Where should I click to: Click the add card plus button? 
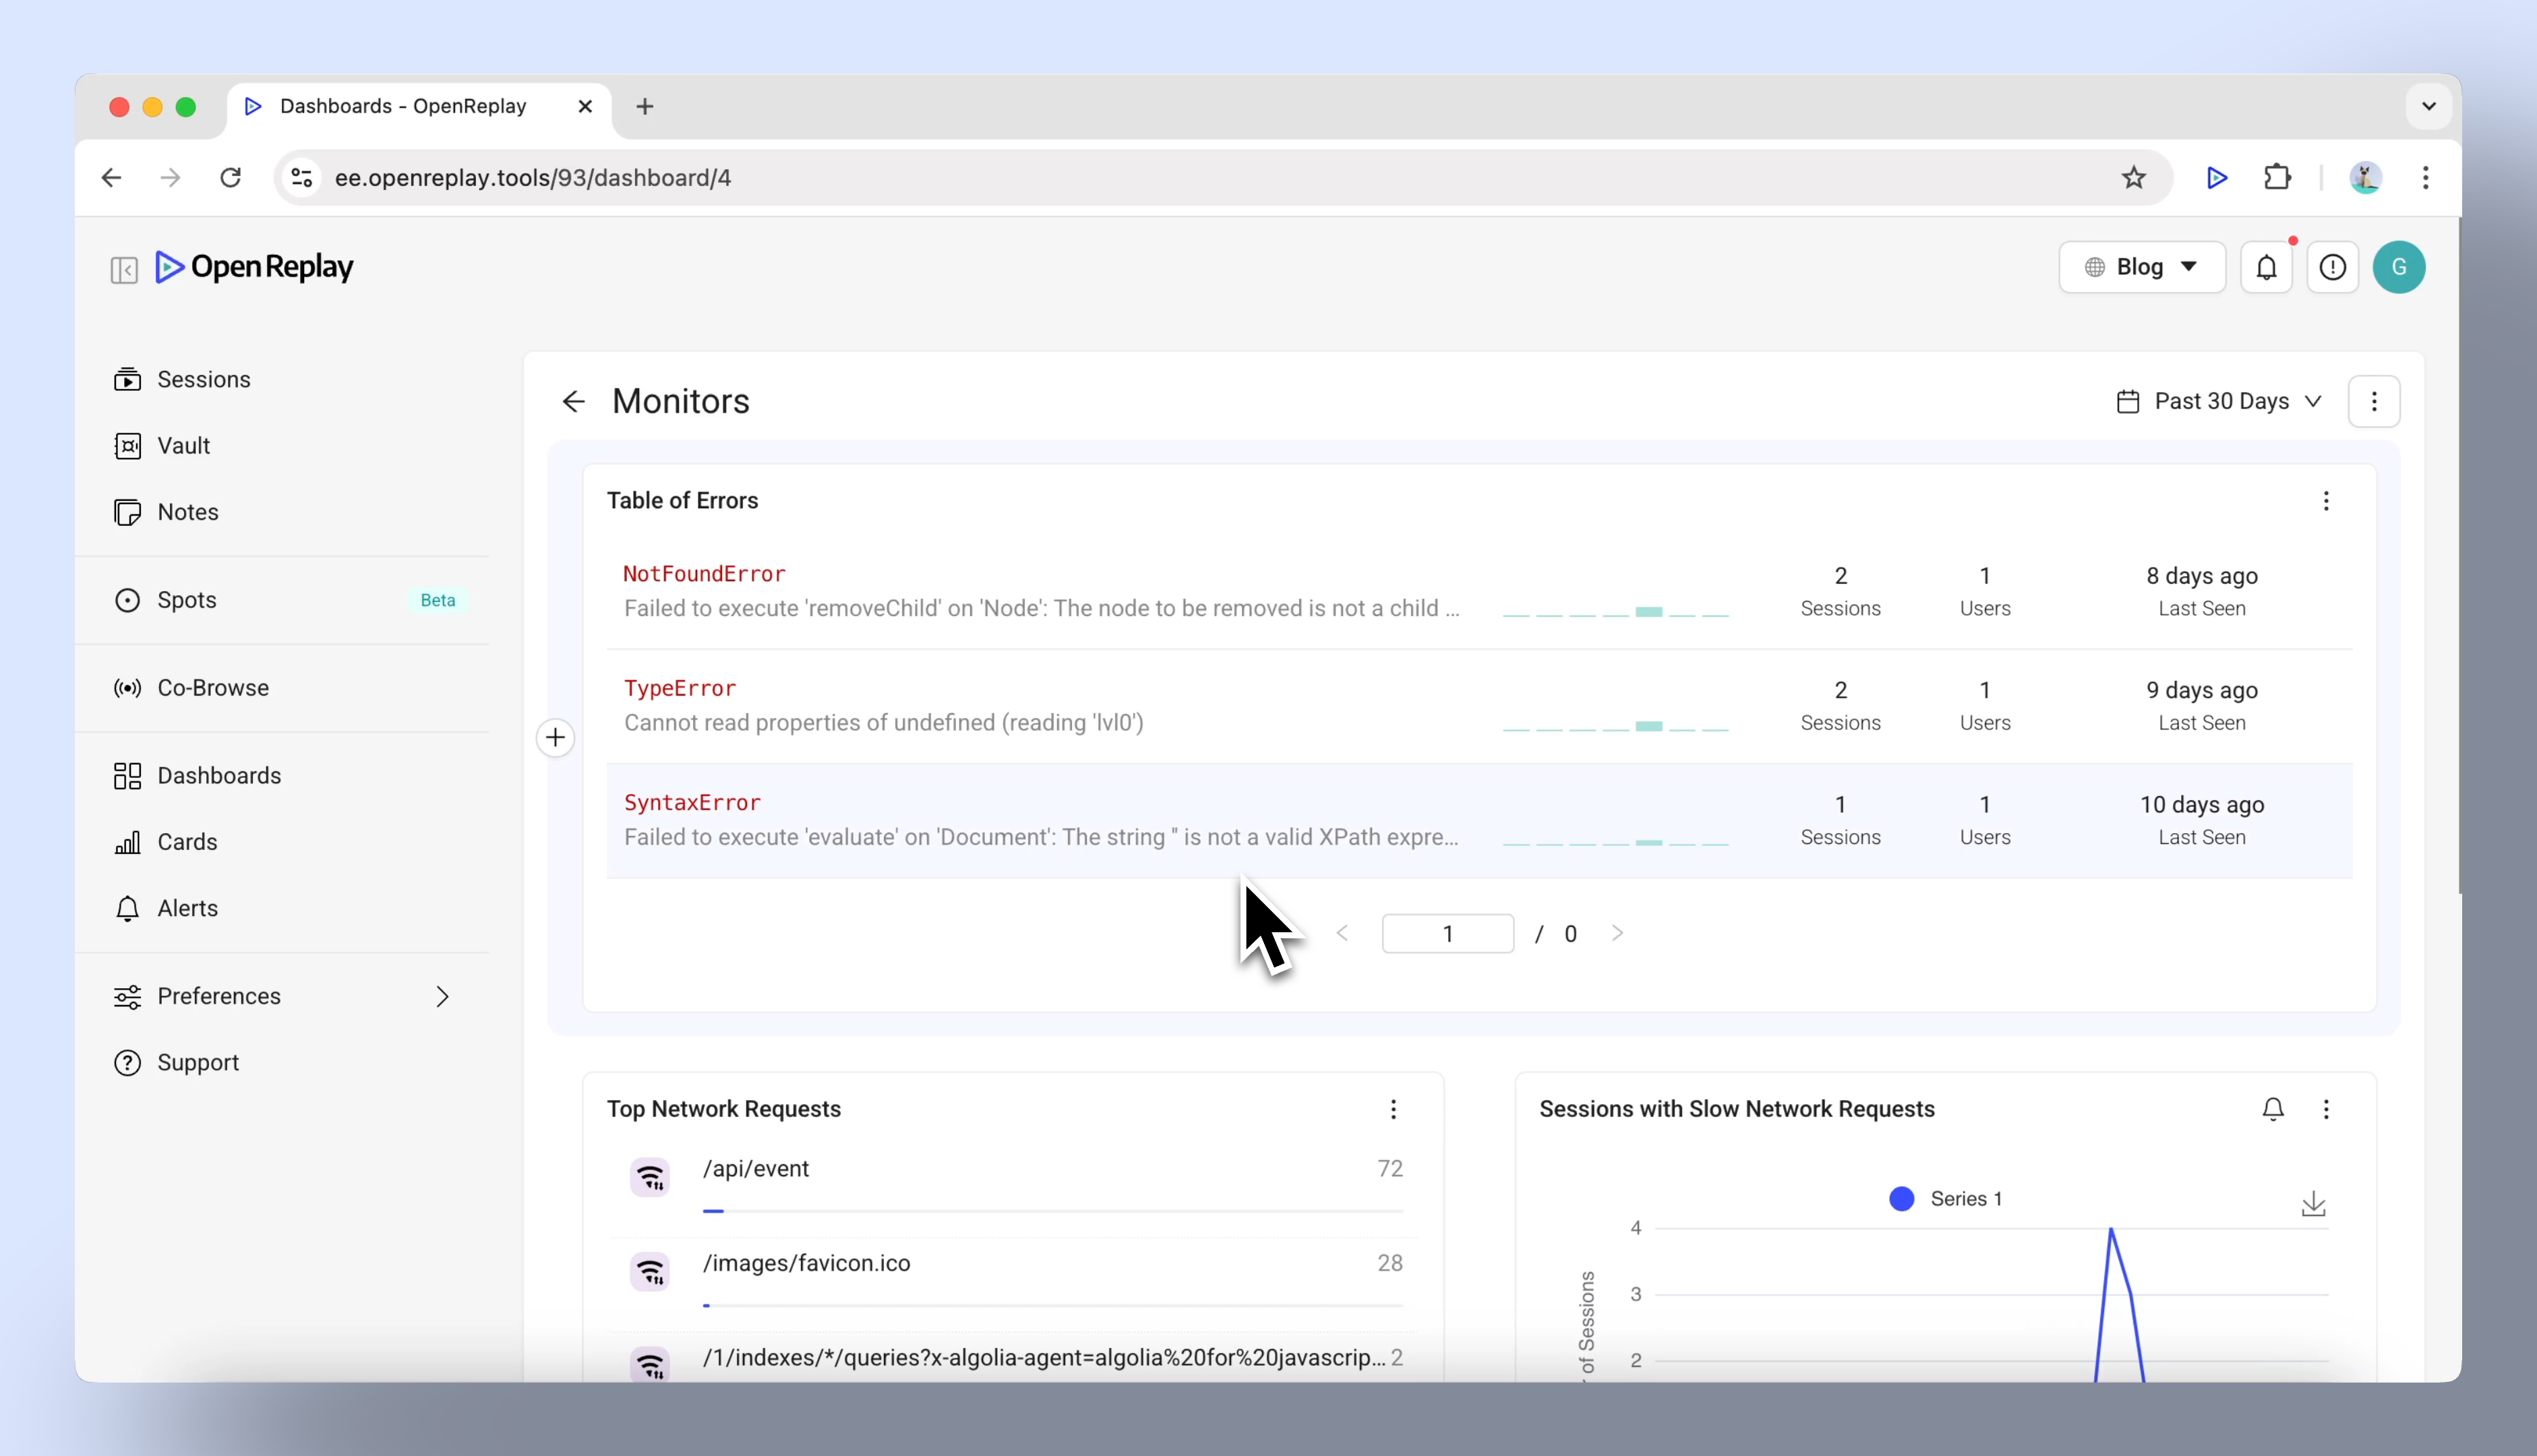tap(556, 738)
